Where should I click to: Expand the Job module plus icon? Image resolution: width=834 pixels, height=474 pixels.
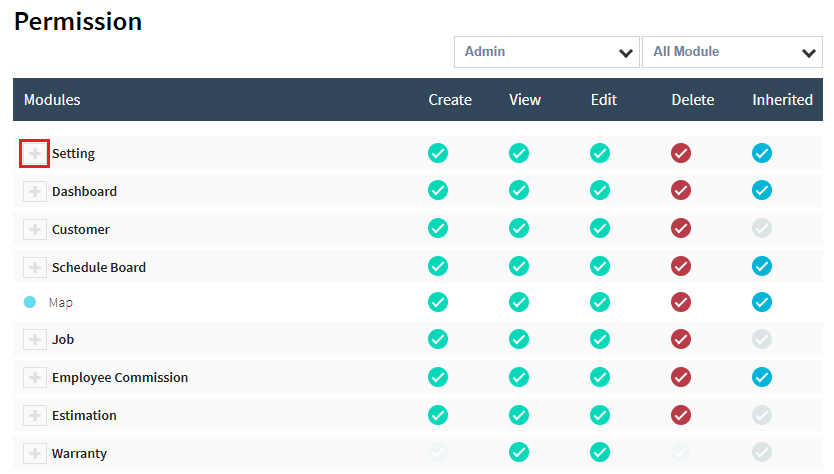tap(35, 340)
